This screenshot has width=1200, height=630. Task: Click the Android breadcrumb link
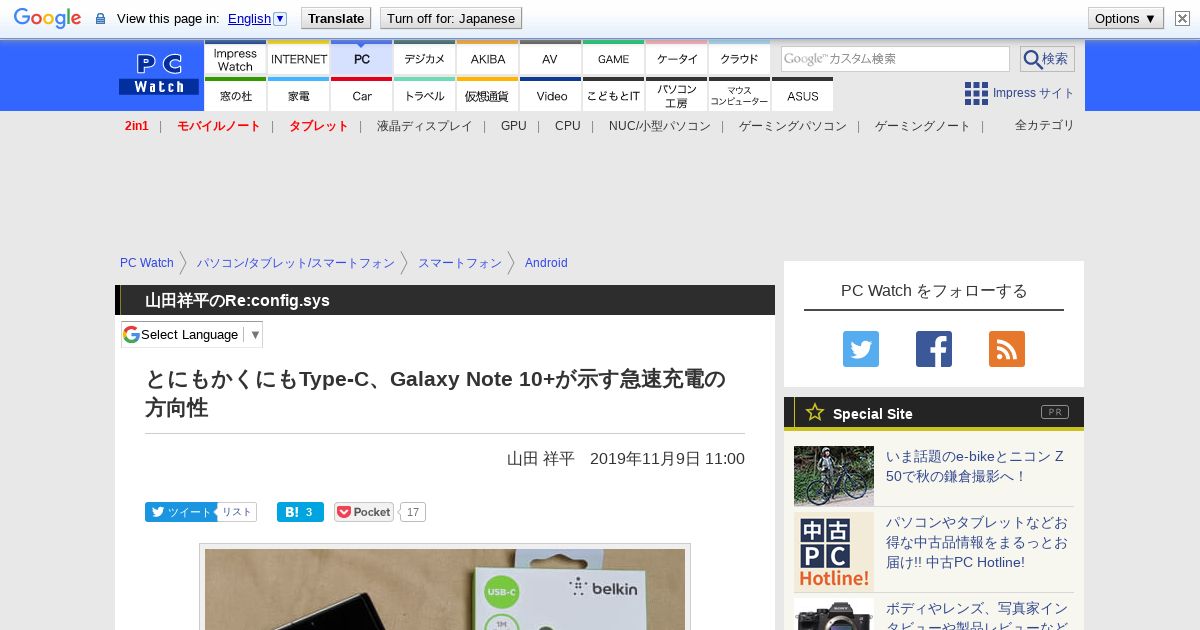546,263
